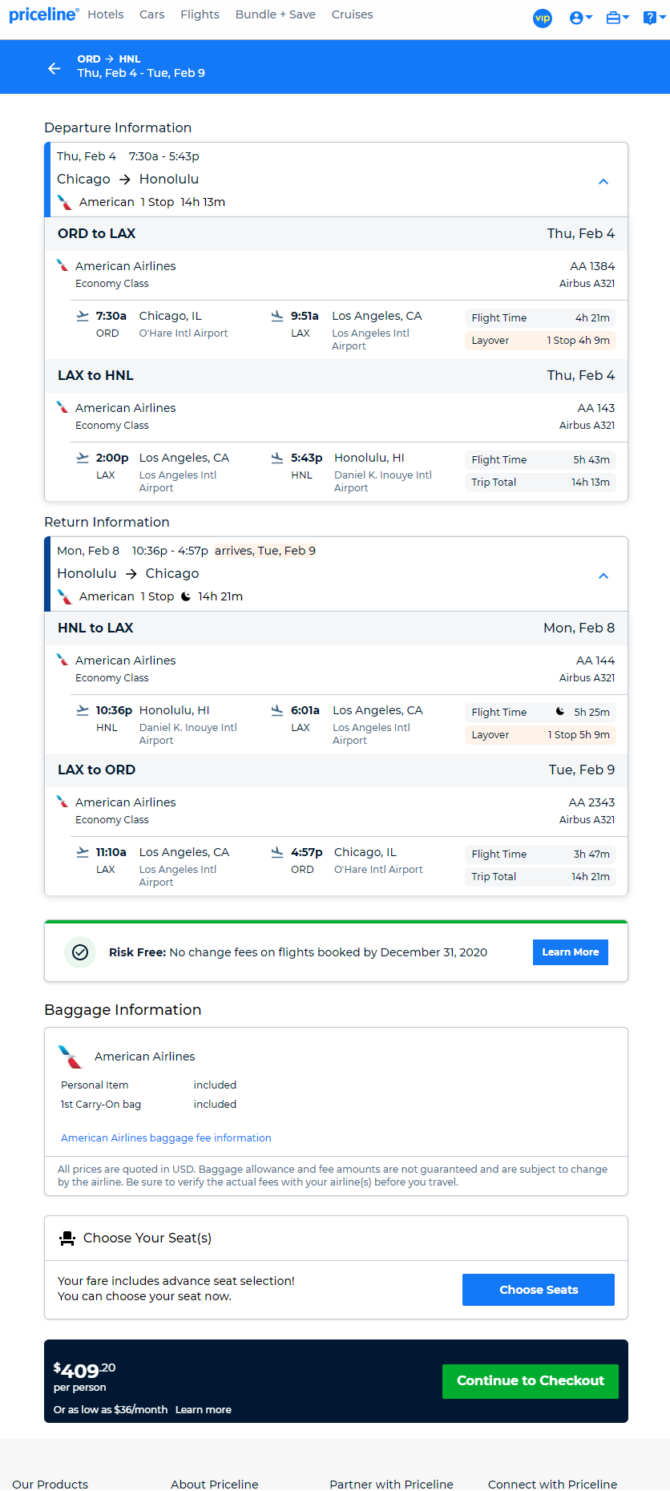Image resolution: width=670 pixels, height=1491 pixels.
Task: Click American Airlines logo for flight AA 2343
Action: (x=63, y=802)
